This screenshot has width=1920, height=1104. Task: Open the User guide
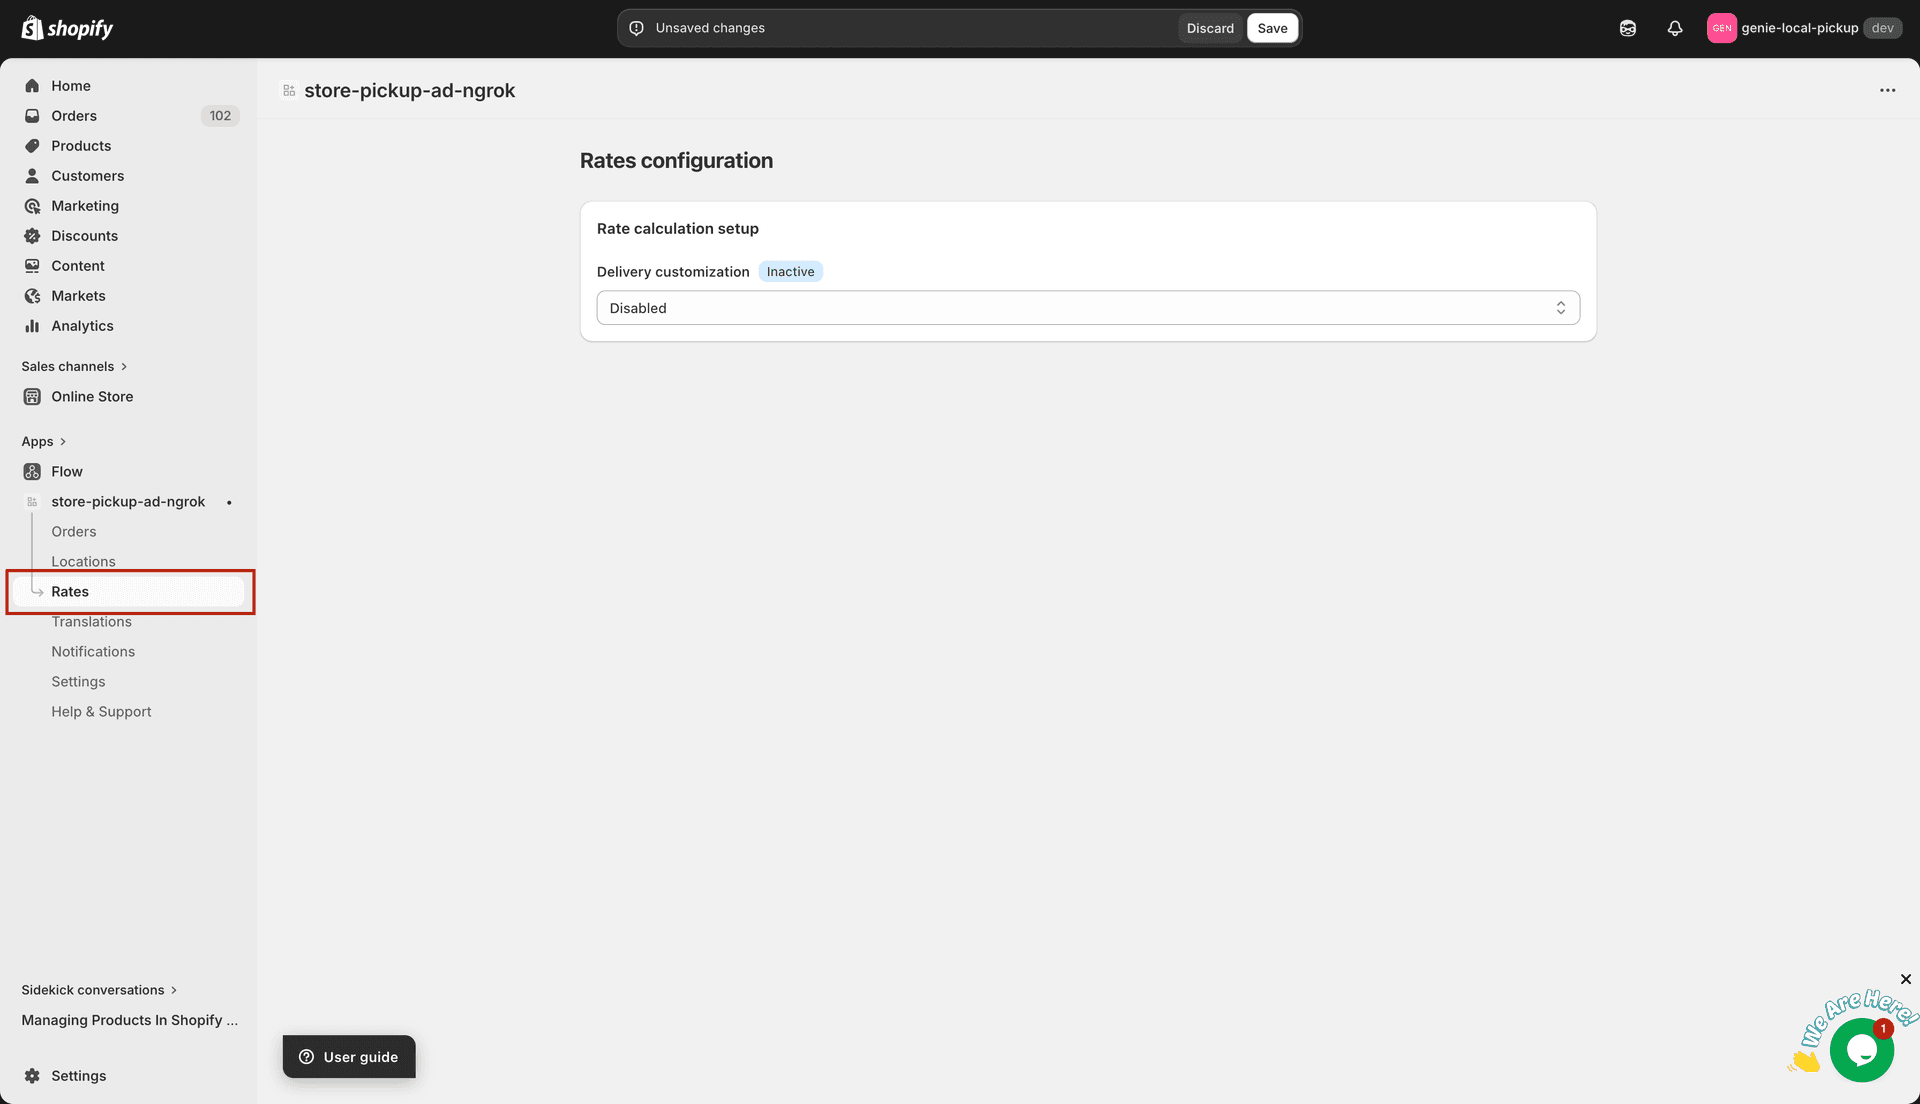pos(348,1056)
